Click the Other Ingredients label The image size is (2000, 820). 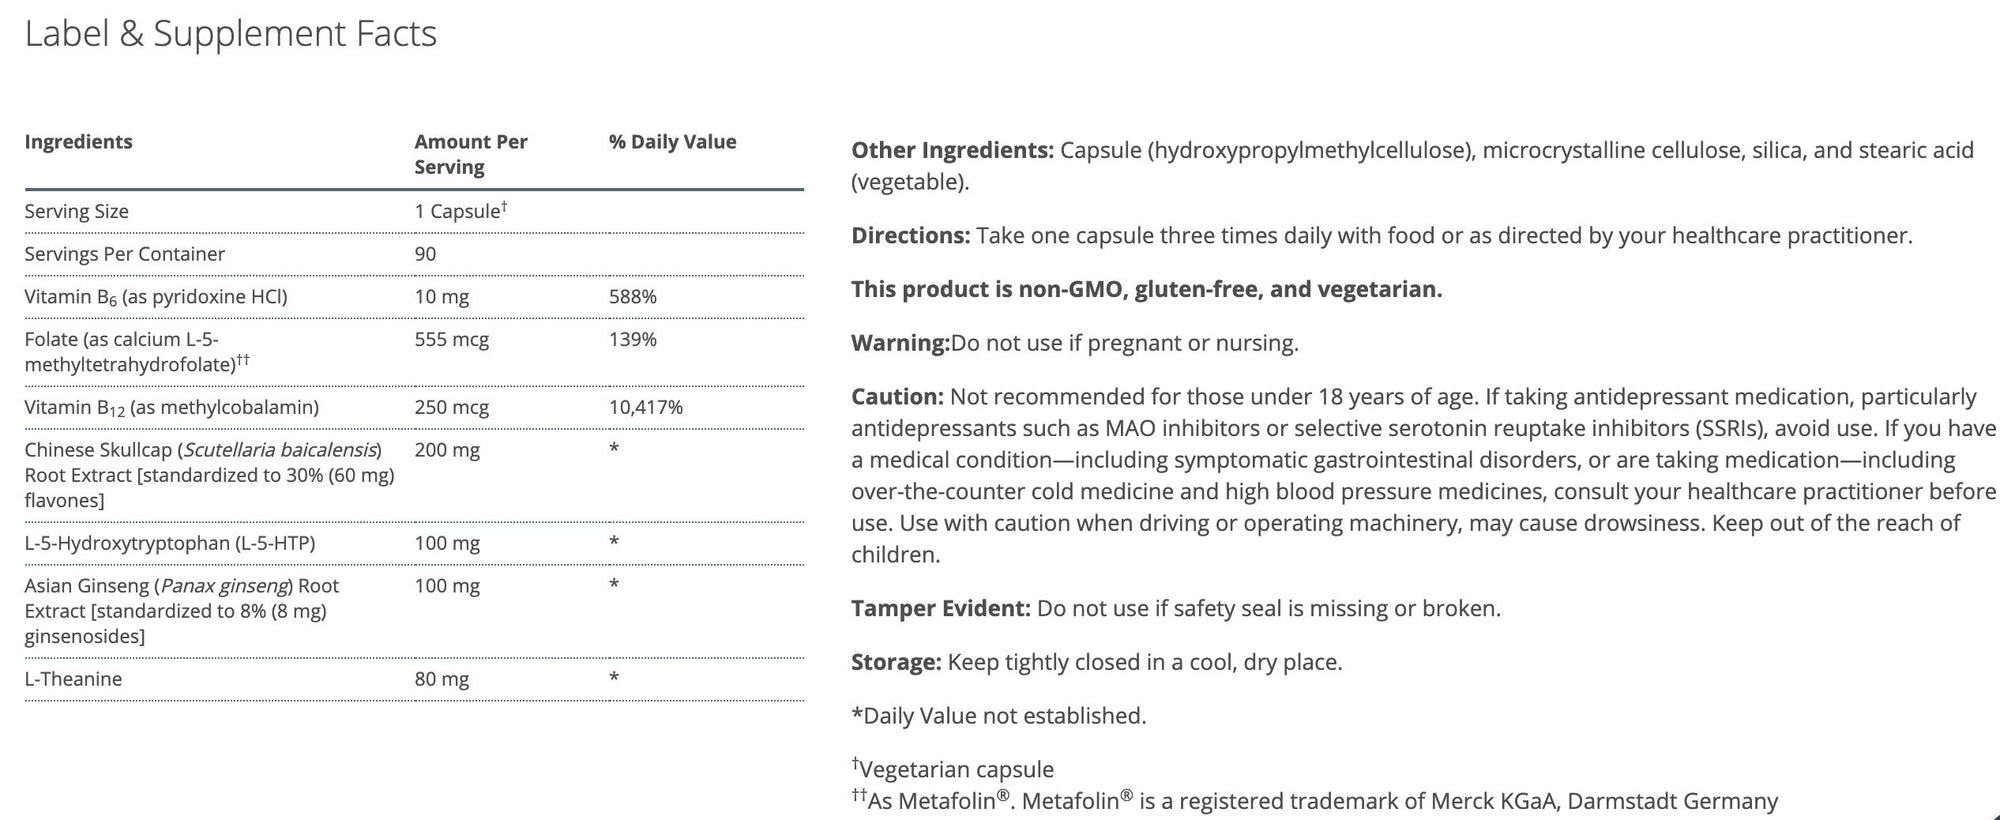[951, 150]
